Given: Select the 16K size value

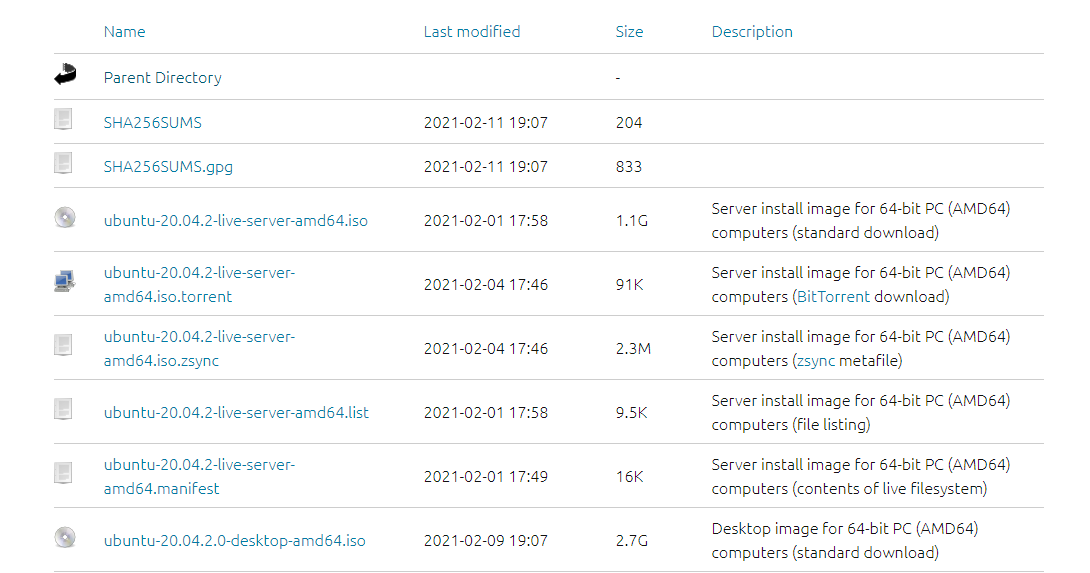Looking at the screenshot, I should [x=630, y=476].
